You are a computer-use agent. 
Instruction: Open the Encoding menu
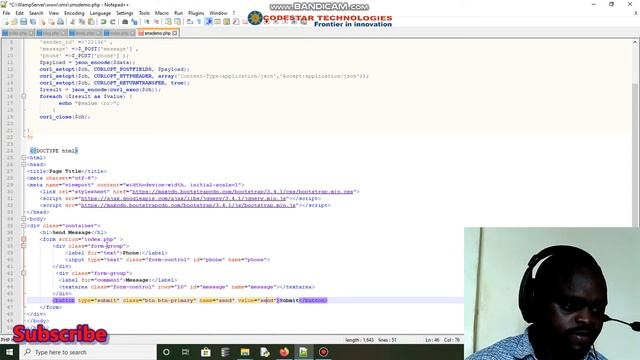tap(74, 13)
